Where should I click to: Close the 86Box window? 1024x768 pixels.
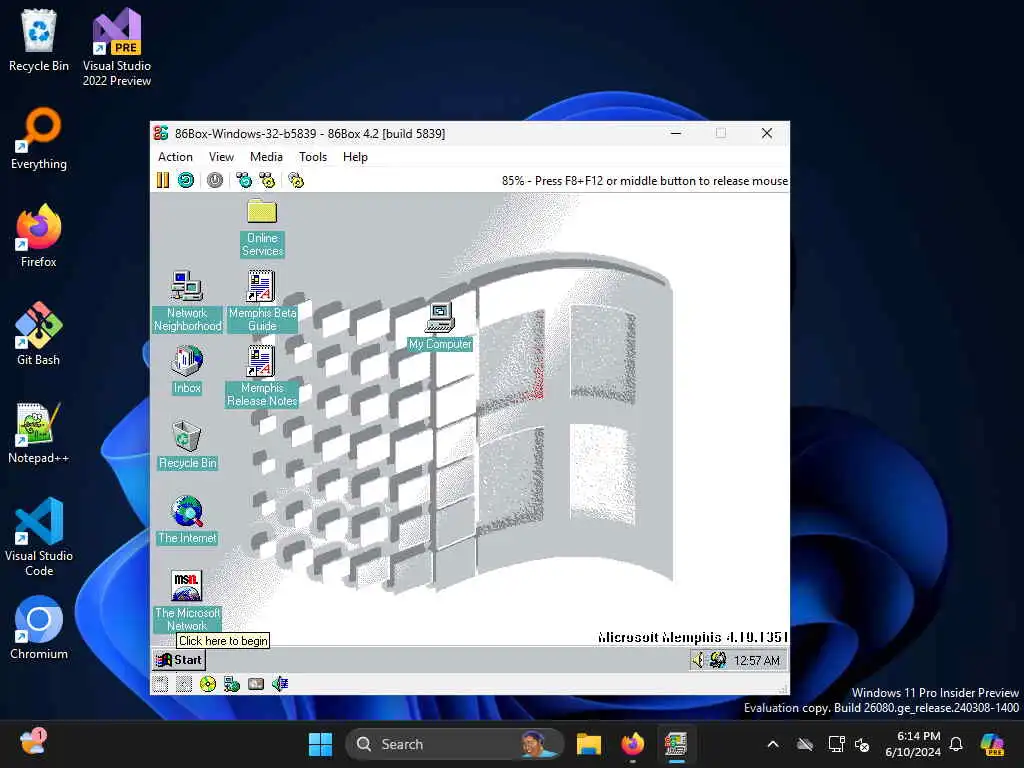(x=767, y=133)
